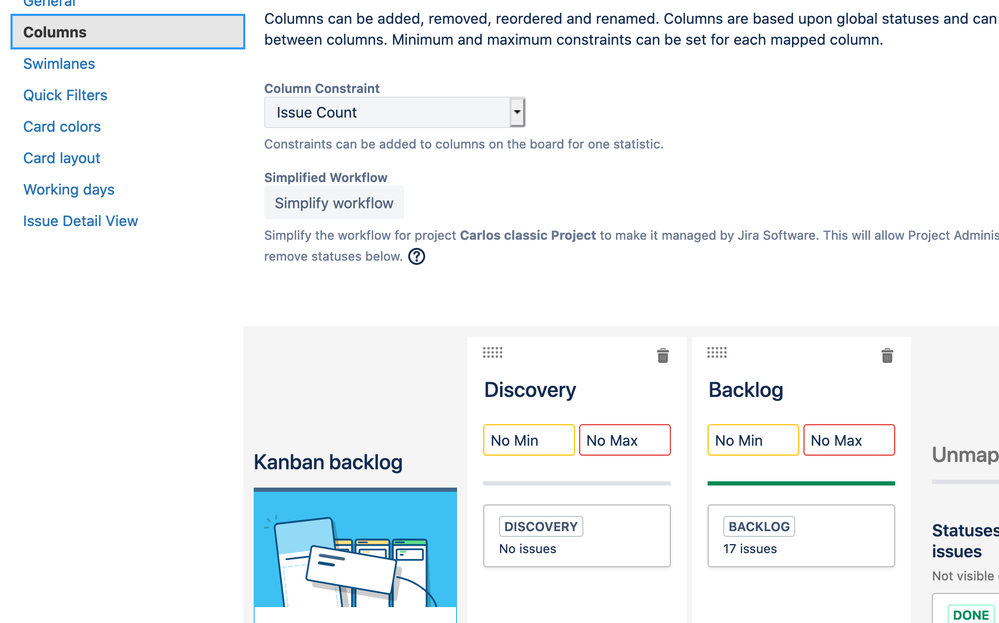Go to Card colors settings
This screenshot has height=623, width=999.
point(62,127)
